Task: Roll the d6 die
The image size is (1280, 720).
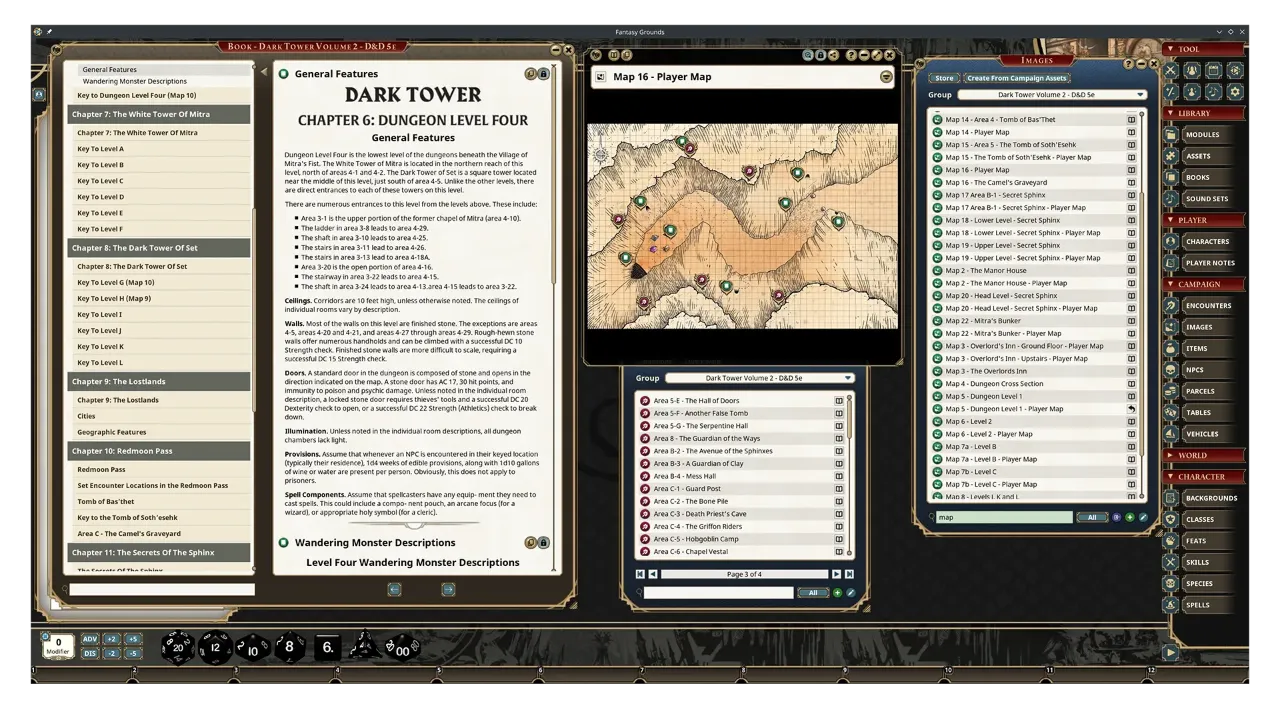Action: [x=327, y=647]
